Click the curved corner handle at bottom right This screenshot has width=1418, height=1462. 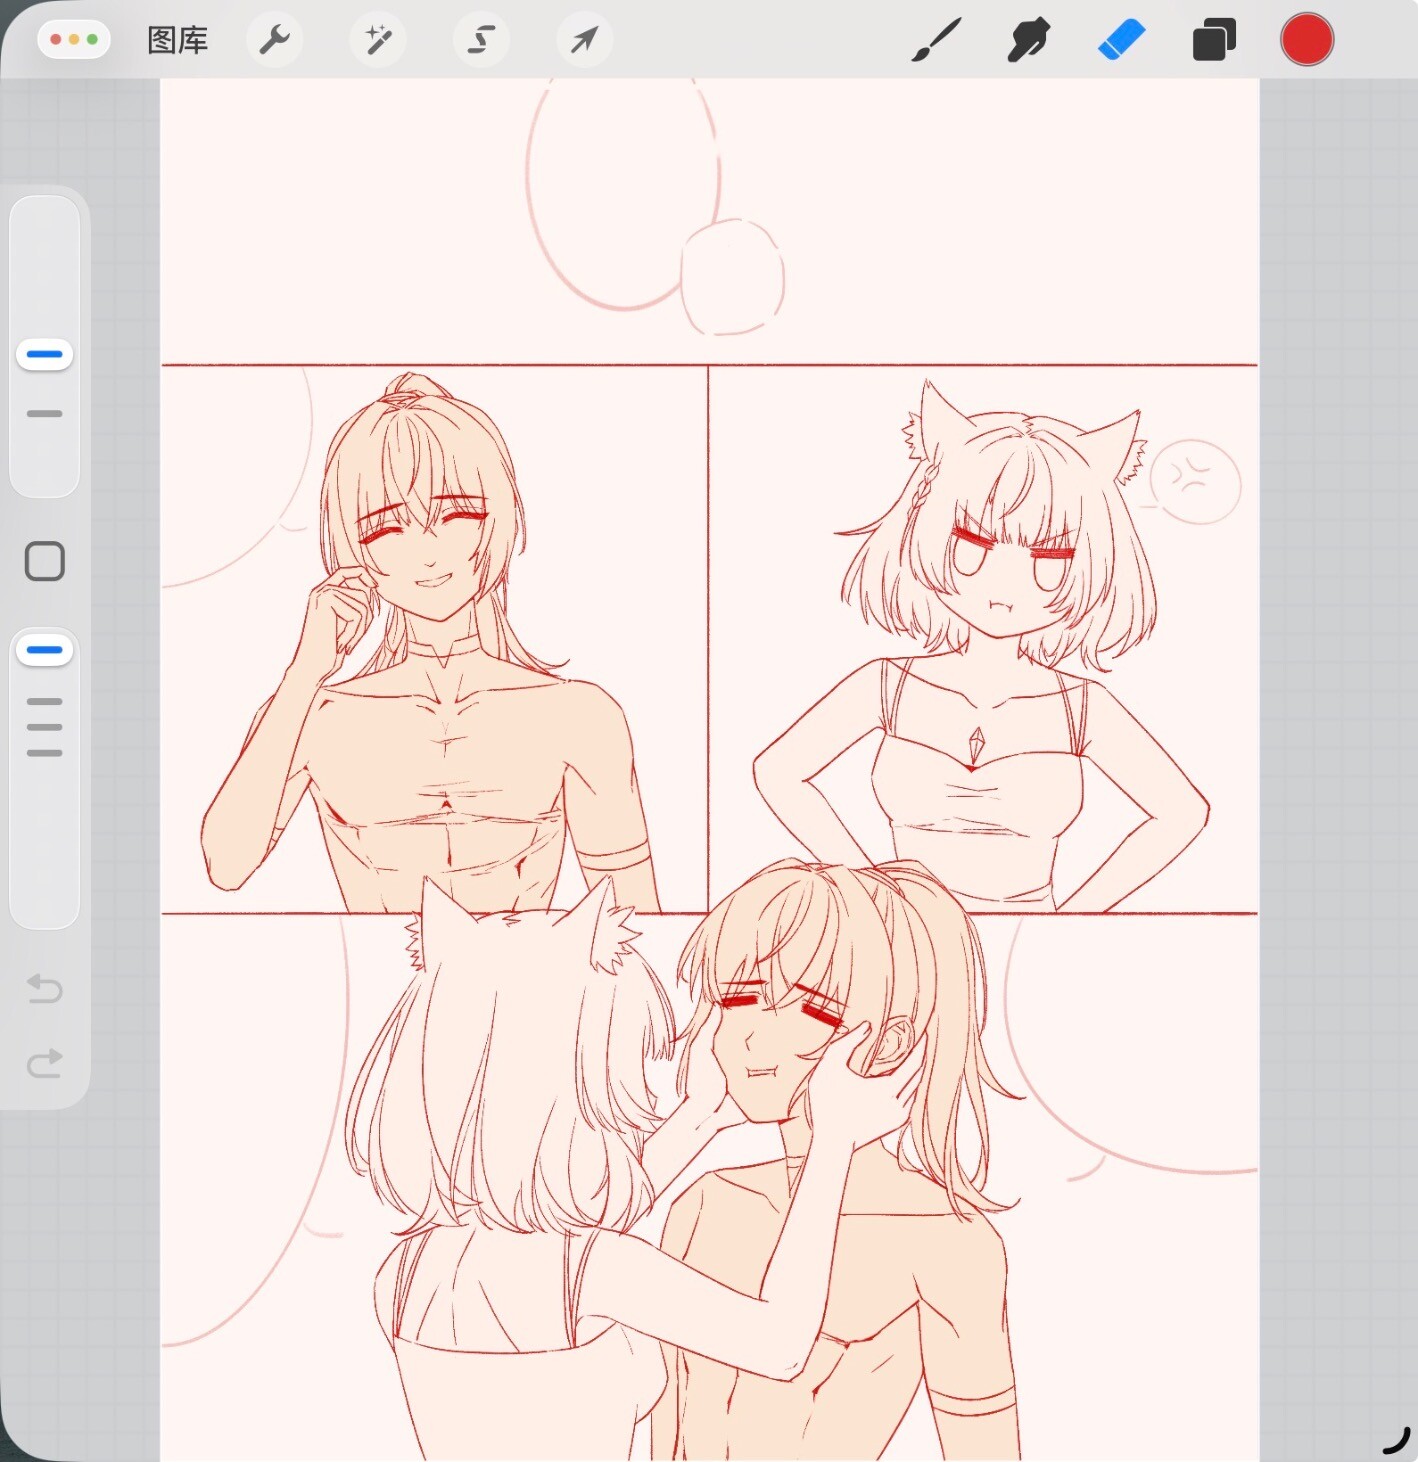[x=1396, y=1441]
